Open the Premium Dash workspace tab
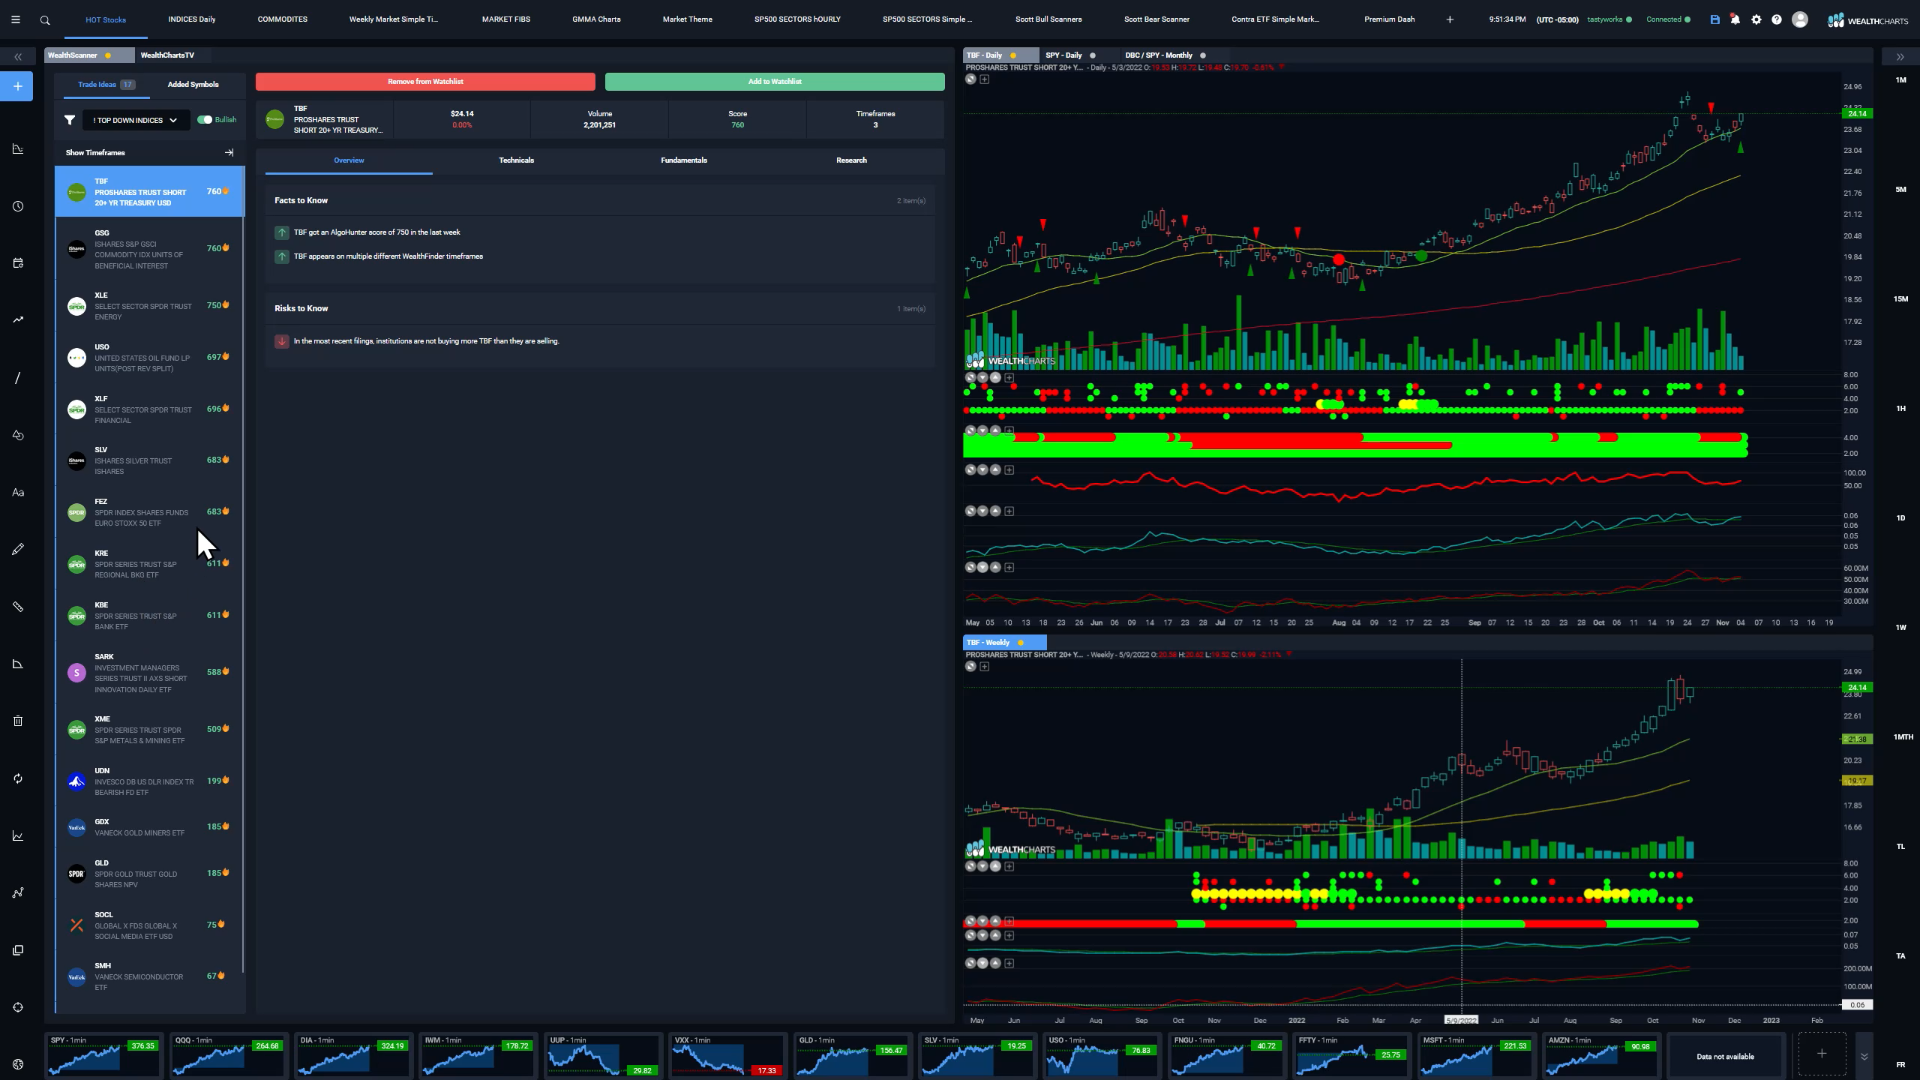Image resolution: width=1920 pixels, height=1080 pixels. 1389,19
